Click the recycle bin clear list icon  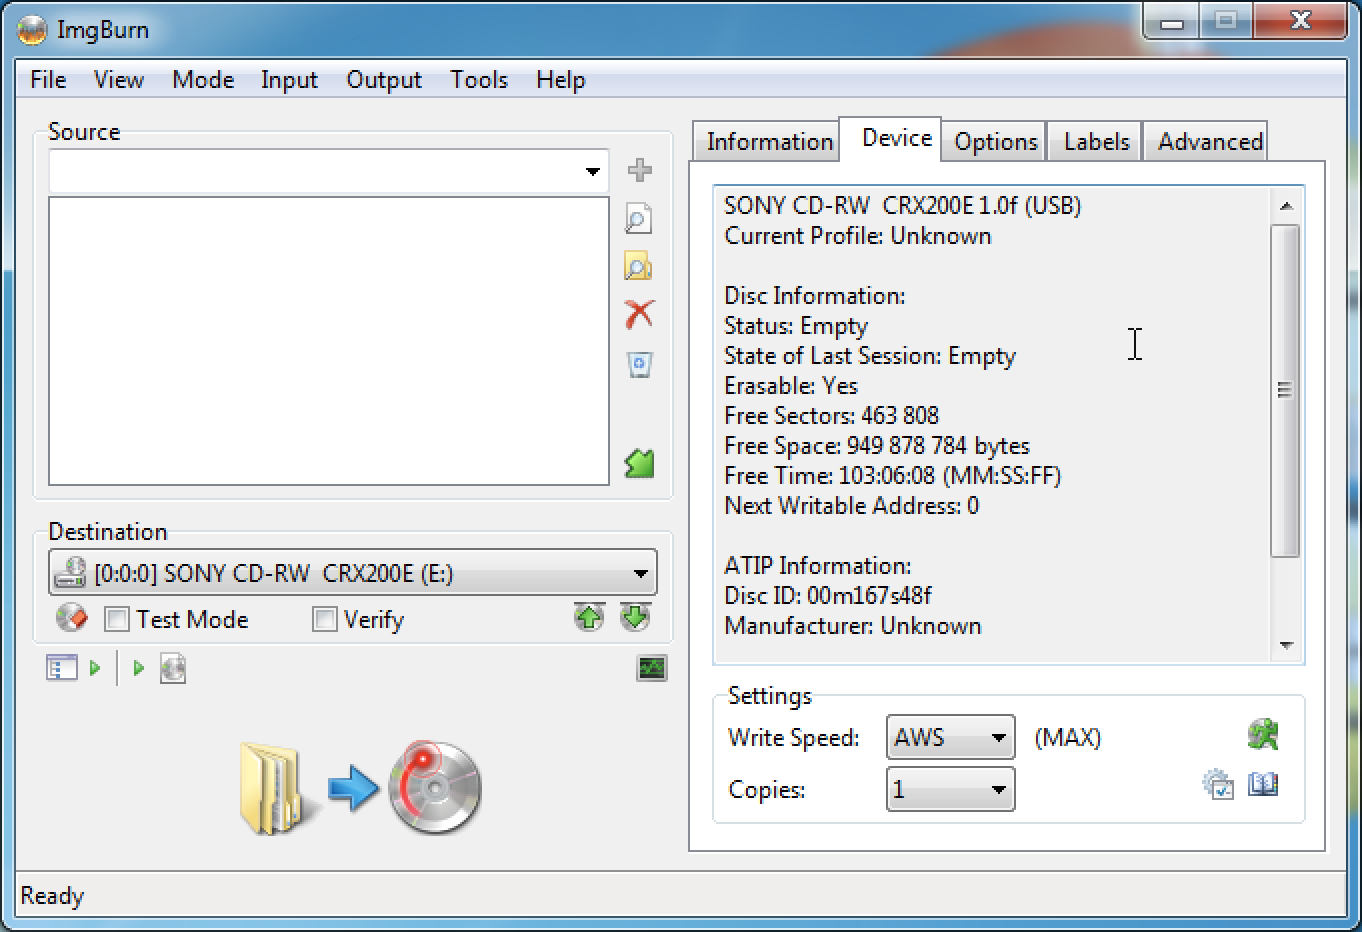[640, 364]
